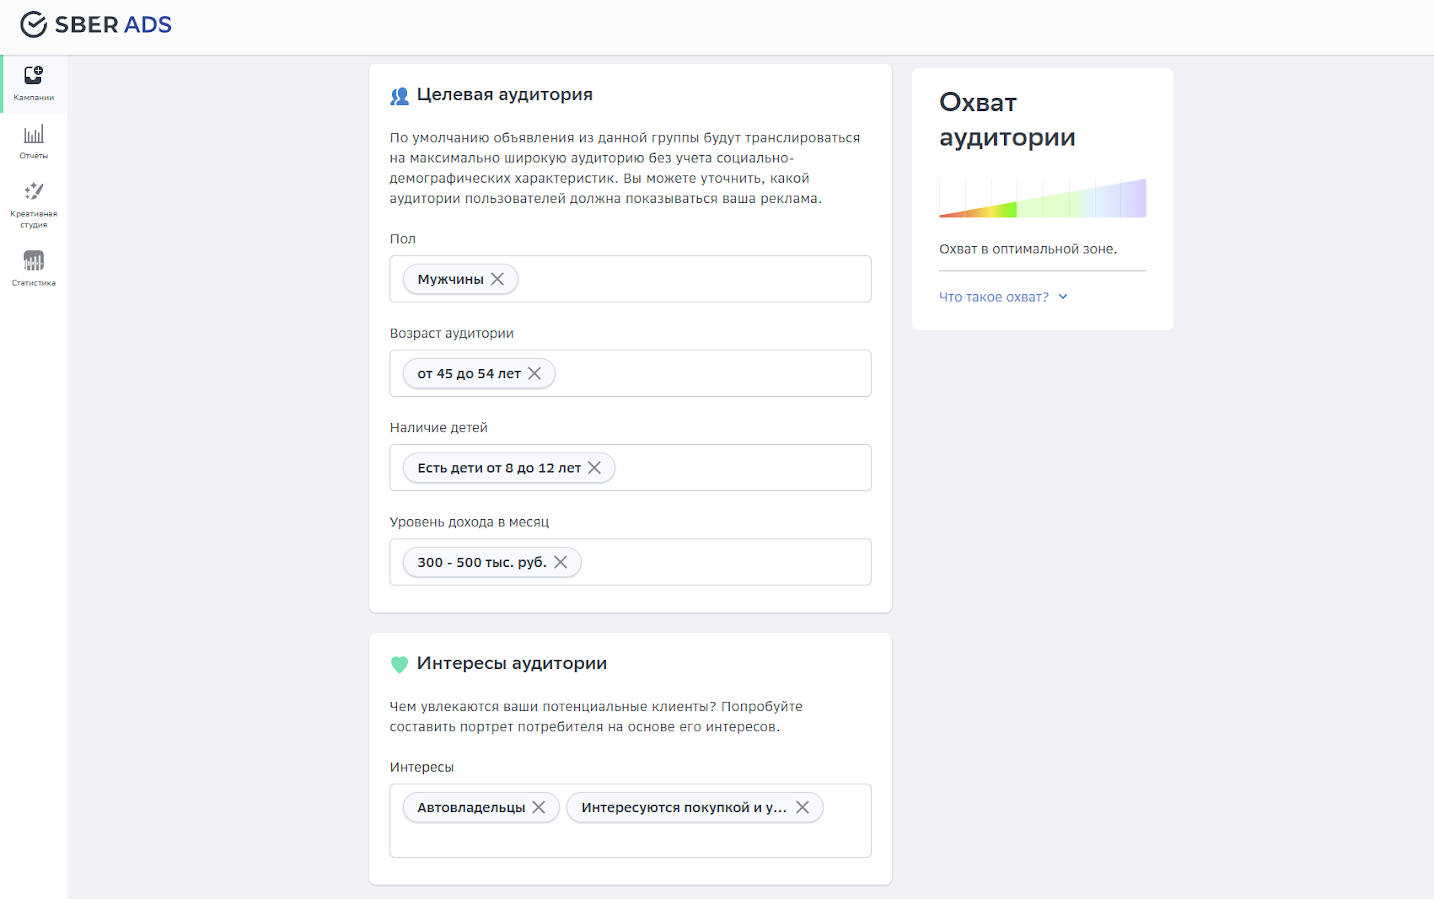
Task: Remove the Есть дети от 8 до 12 лет tag
Action: pos(594,468)
